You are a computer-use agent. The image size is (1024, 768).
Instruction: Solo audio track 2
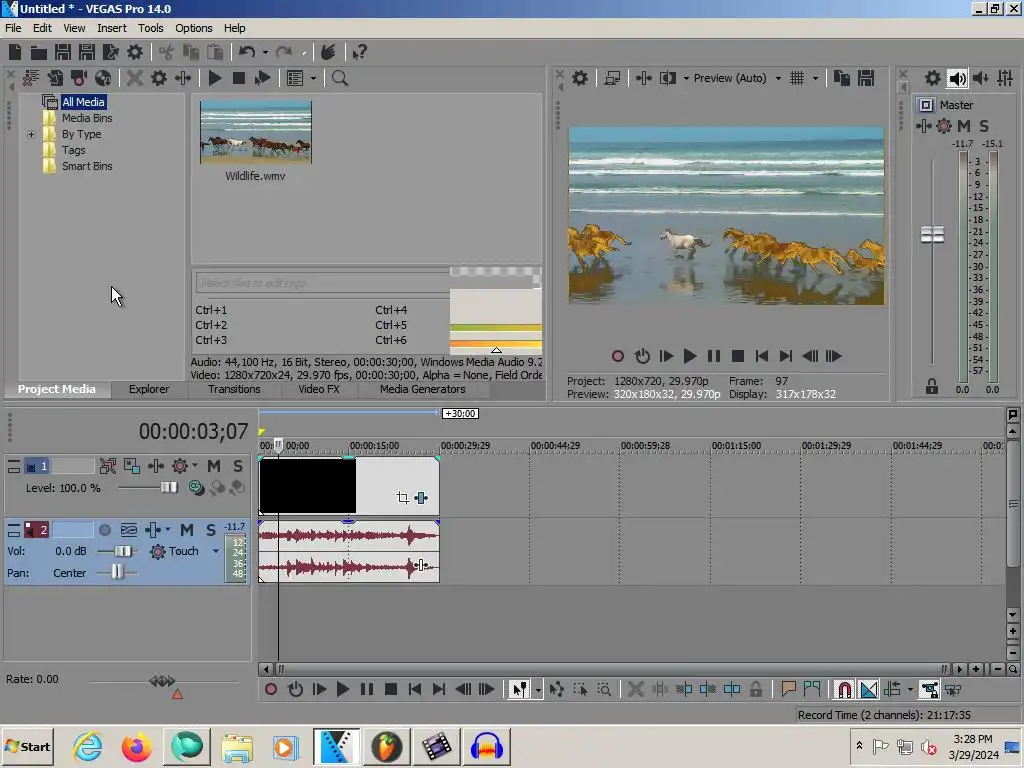(211, 530)
